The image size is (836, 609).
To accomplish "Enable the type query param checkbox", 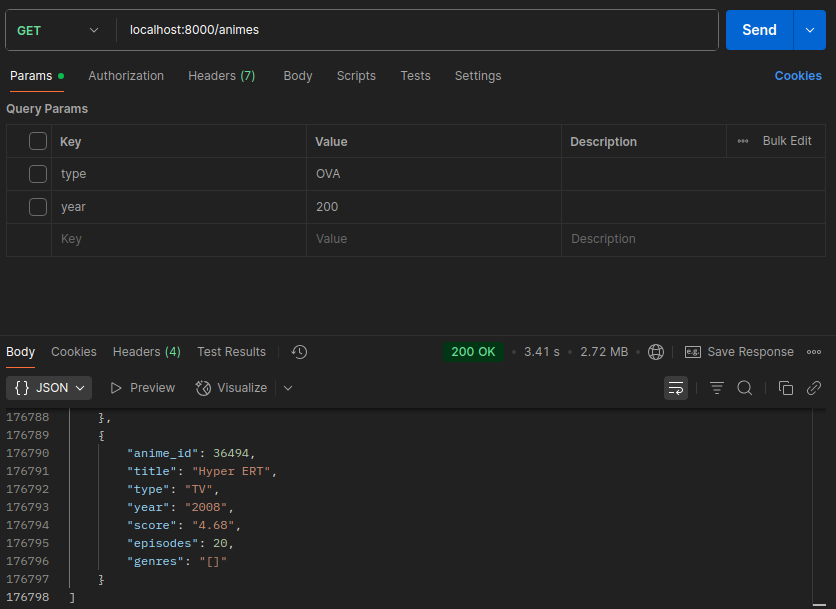I will 38,174.
